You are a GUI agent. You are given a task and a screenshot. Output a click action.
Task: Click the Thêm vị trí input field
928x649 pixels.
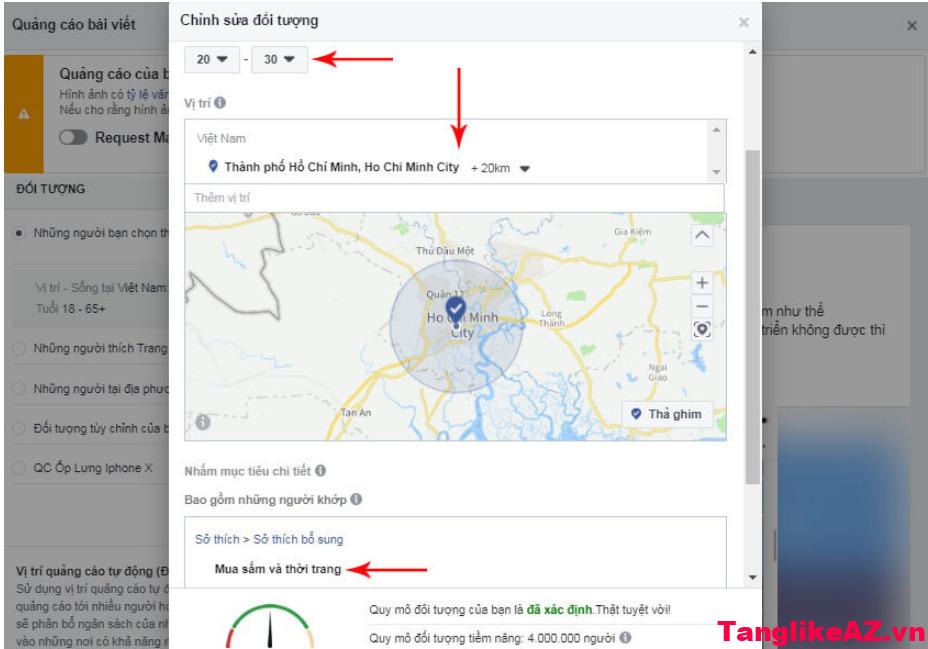pos(454,198)
